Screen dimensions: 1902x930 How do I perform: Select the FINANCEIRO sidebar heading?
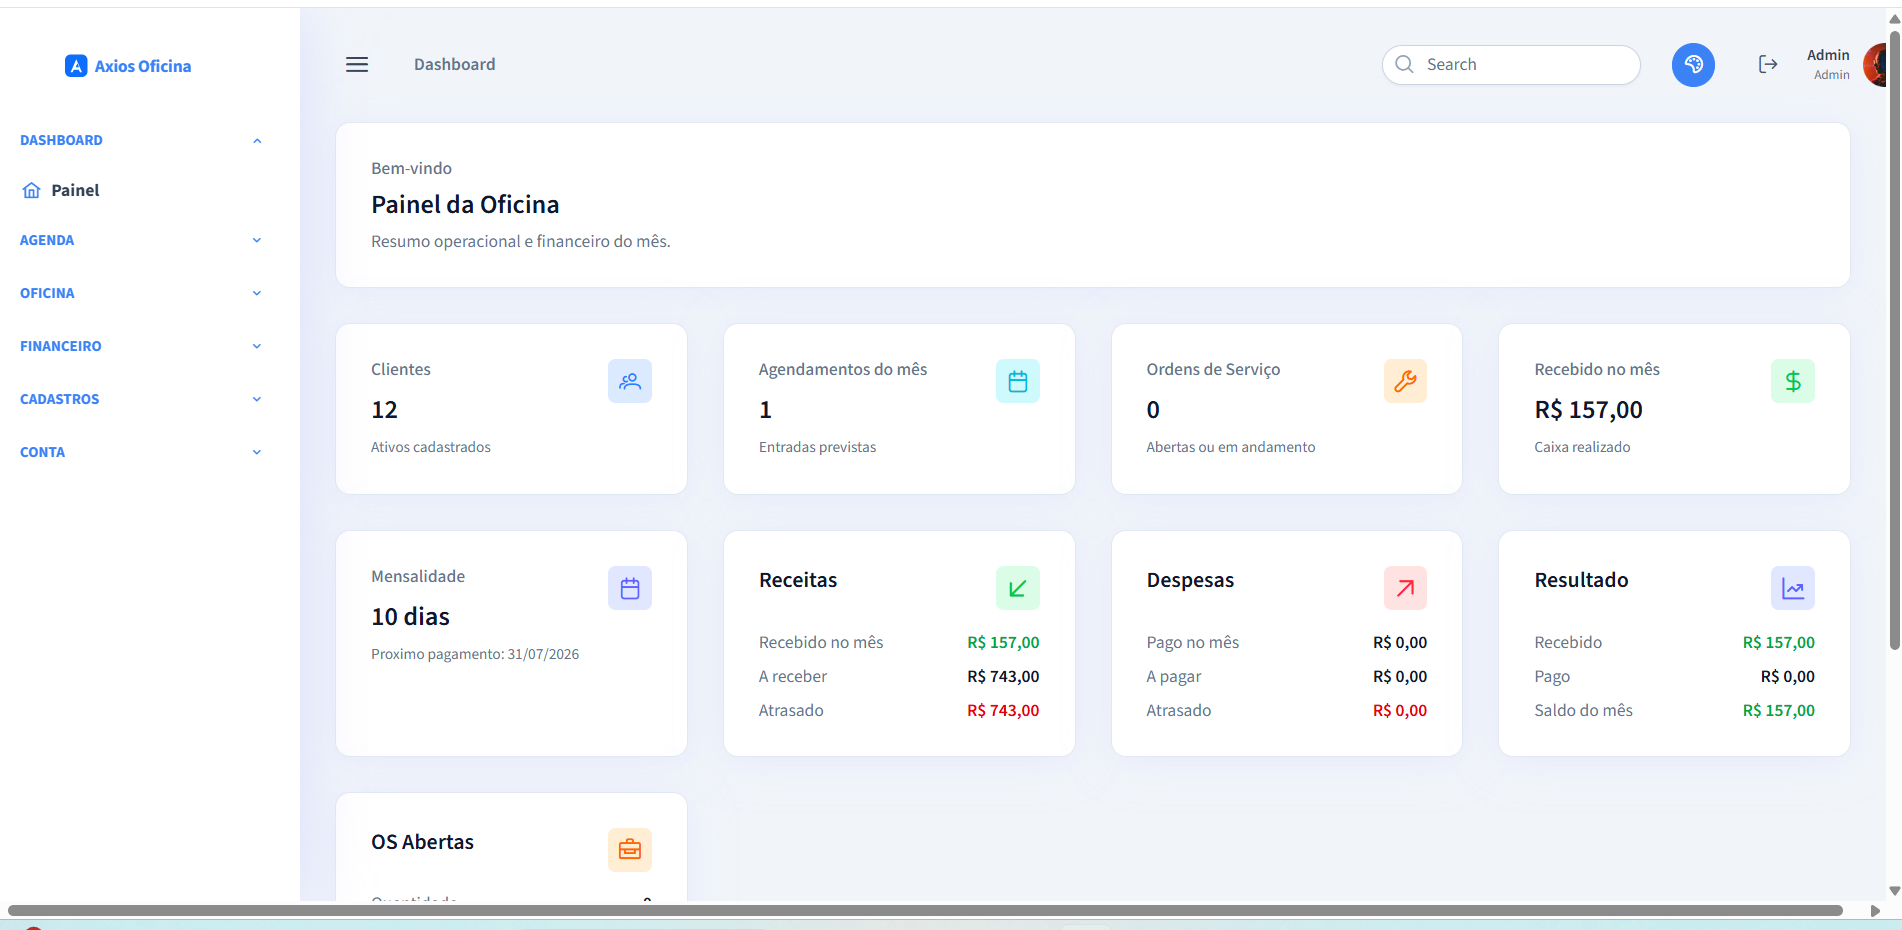click(x=61, y=346)
